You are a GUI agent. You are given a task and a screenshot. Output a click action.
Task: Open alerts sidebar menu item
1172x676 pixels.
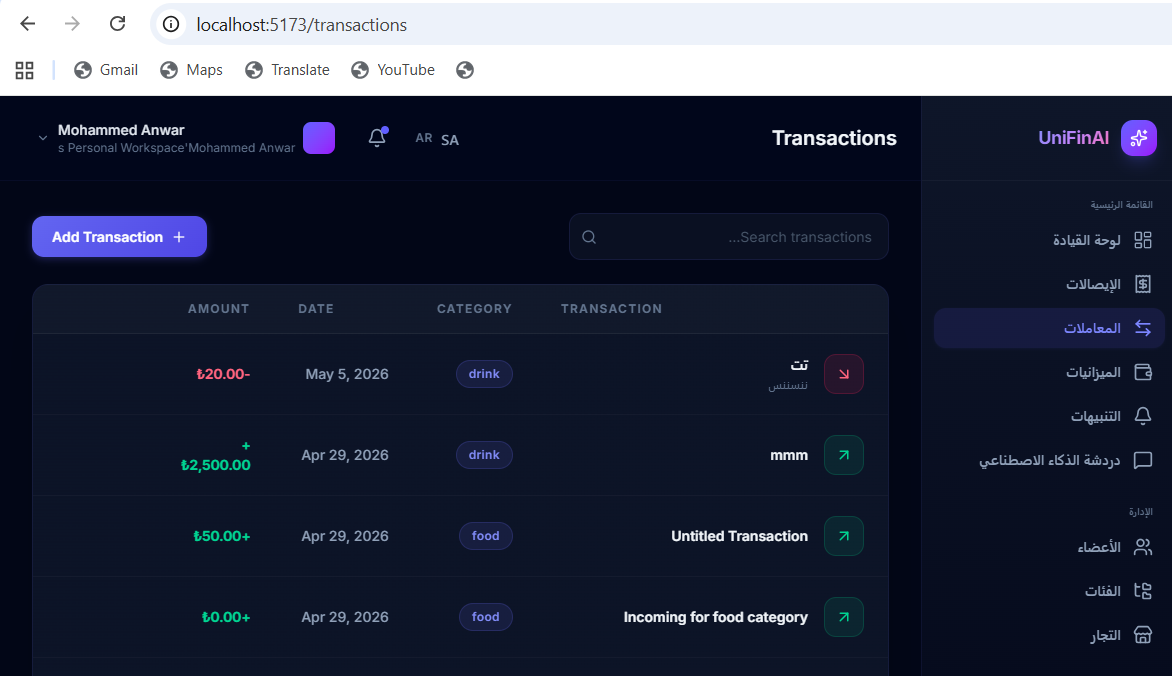pos(1049,416)
